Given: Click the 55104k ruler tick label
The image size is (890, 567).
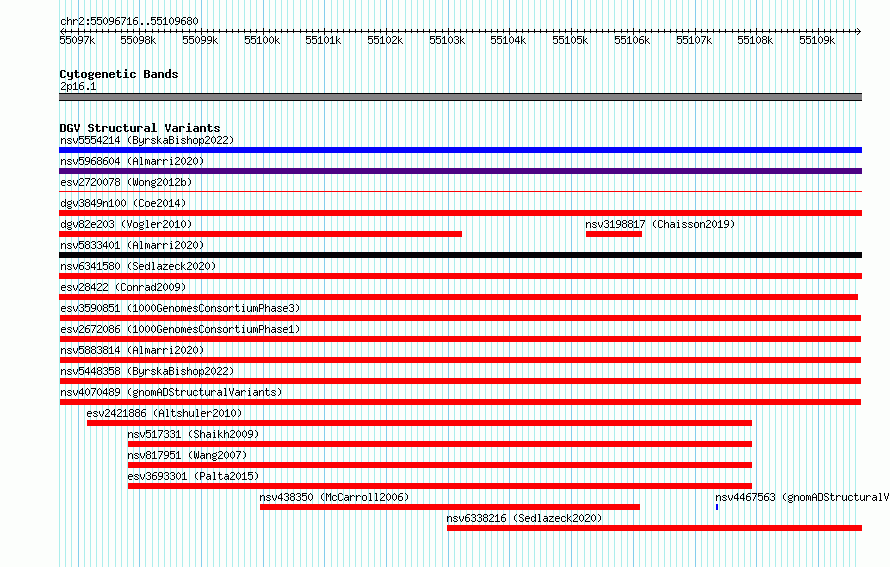Looking at the screenshot, I should tap(509, 40).
